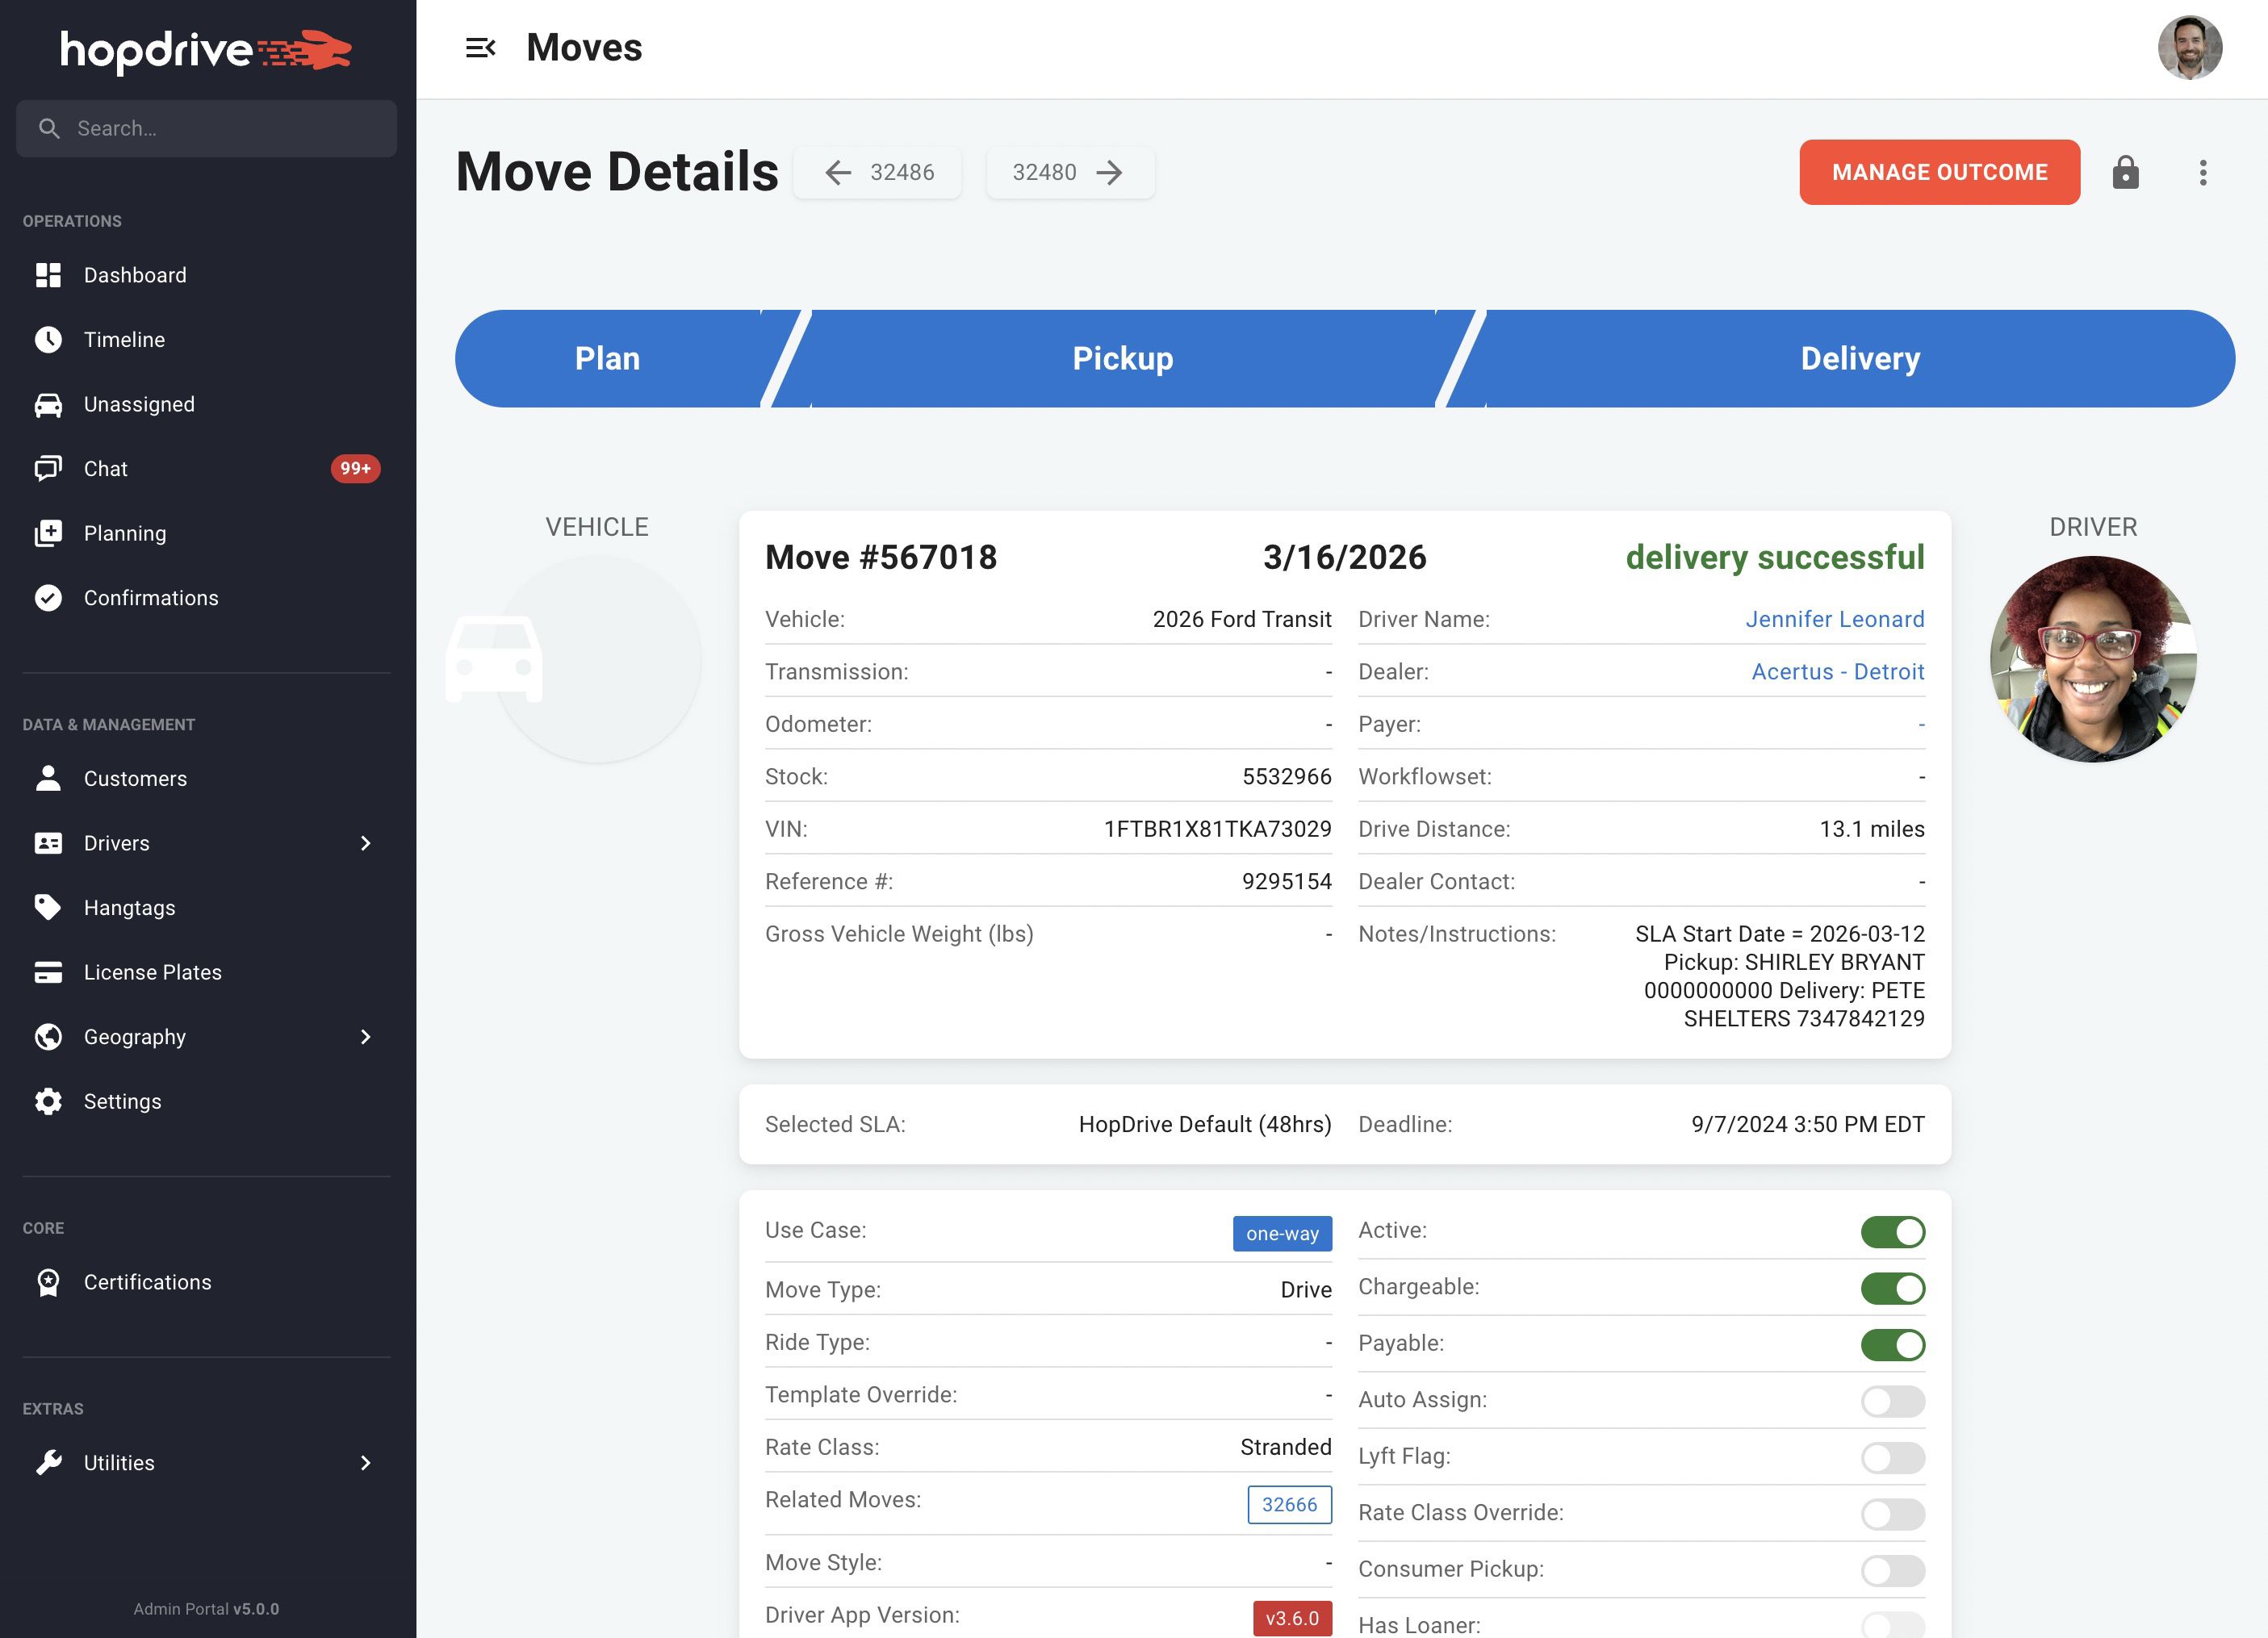This screenshot has height=1638, width=2268.
Task: Focus the sidebar Search field
Action: pyautogui.click(x=220, y=128)
